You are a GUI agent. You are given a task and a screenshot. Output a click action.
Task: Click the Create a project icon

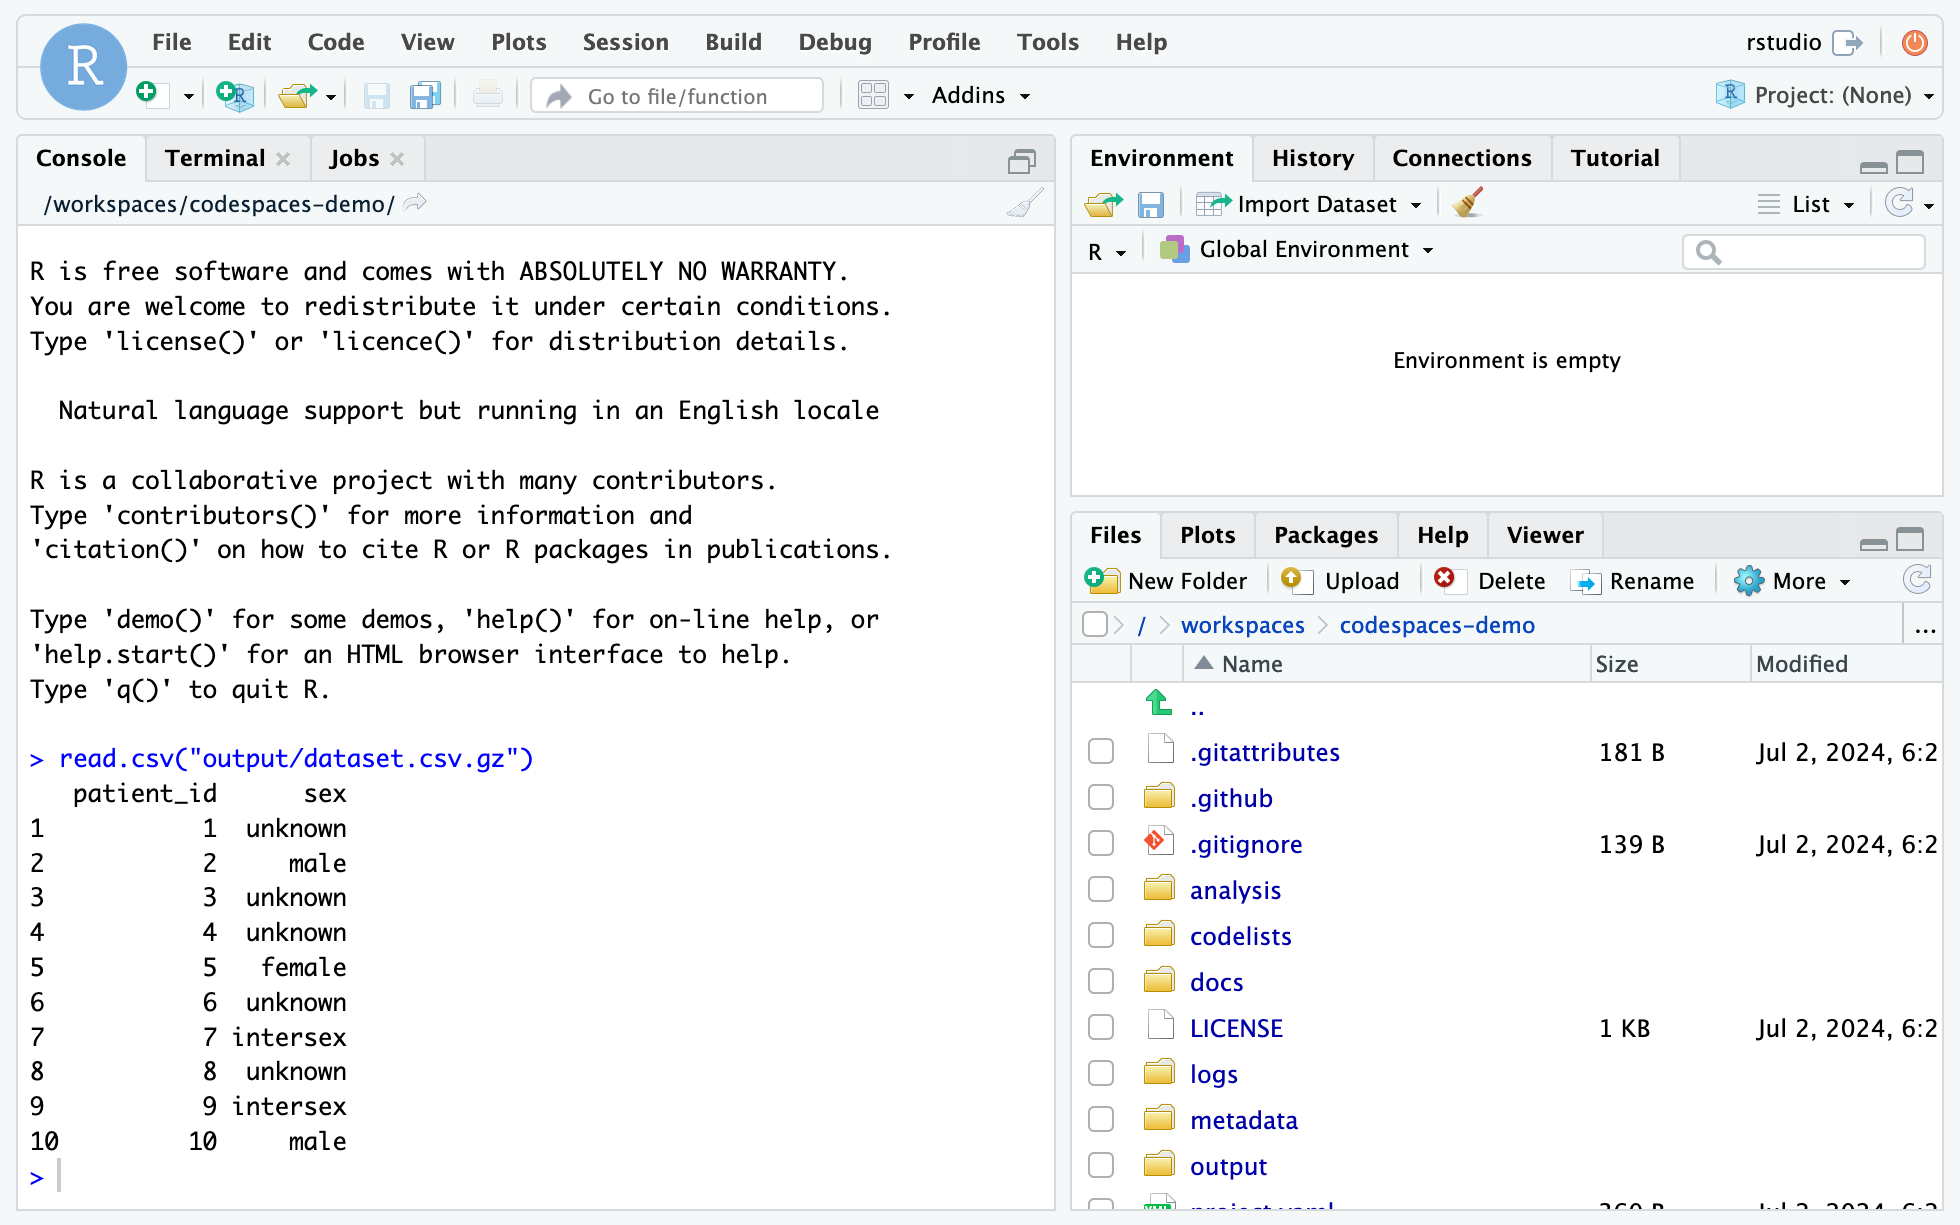click(x=234, y=95)
